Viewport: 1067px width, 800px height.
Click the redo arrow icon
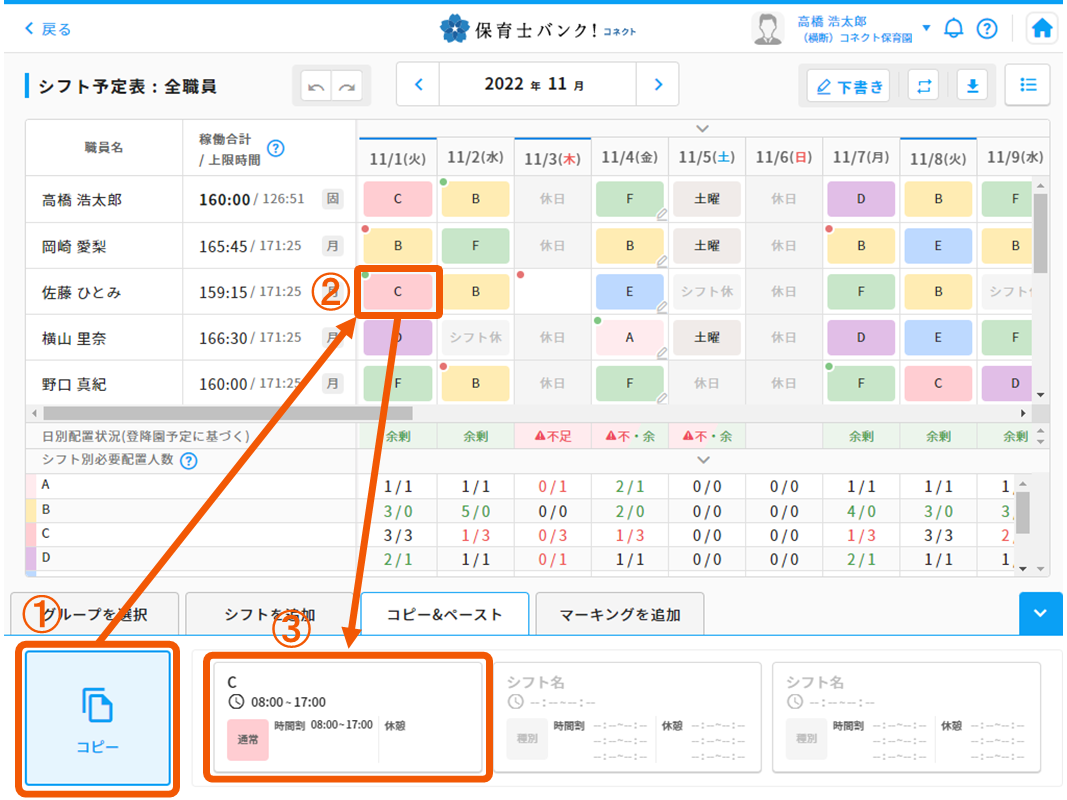tap(347, 86)
